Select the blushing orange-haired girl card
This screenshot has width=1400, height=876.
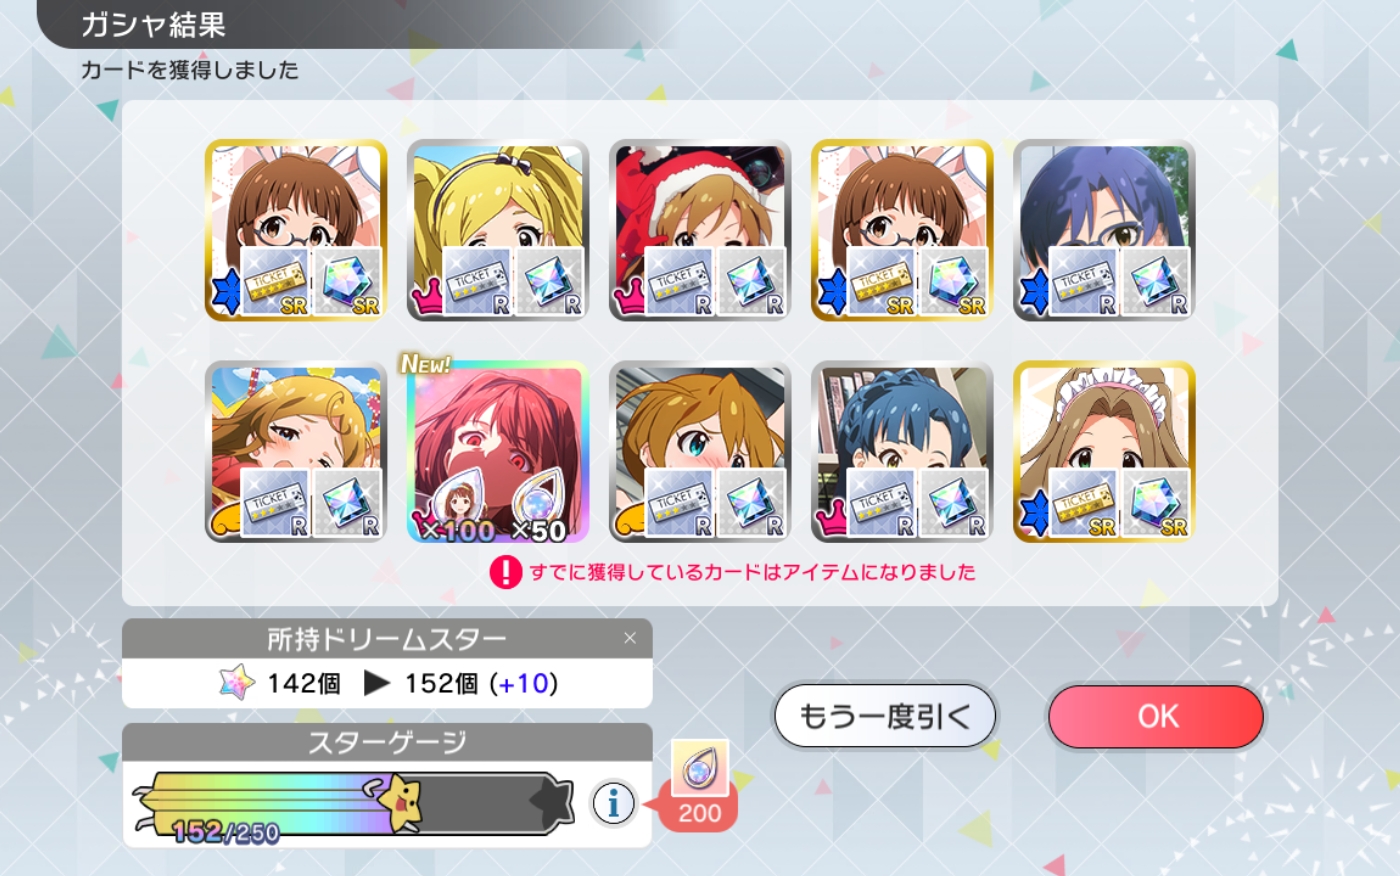point(700,452)
